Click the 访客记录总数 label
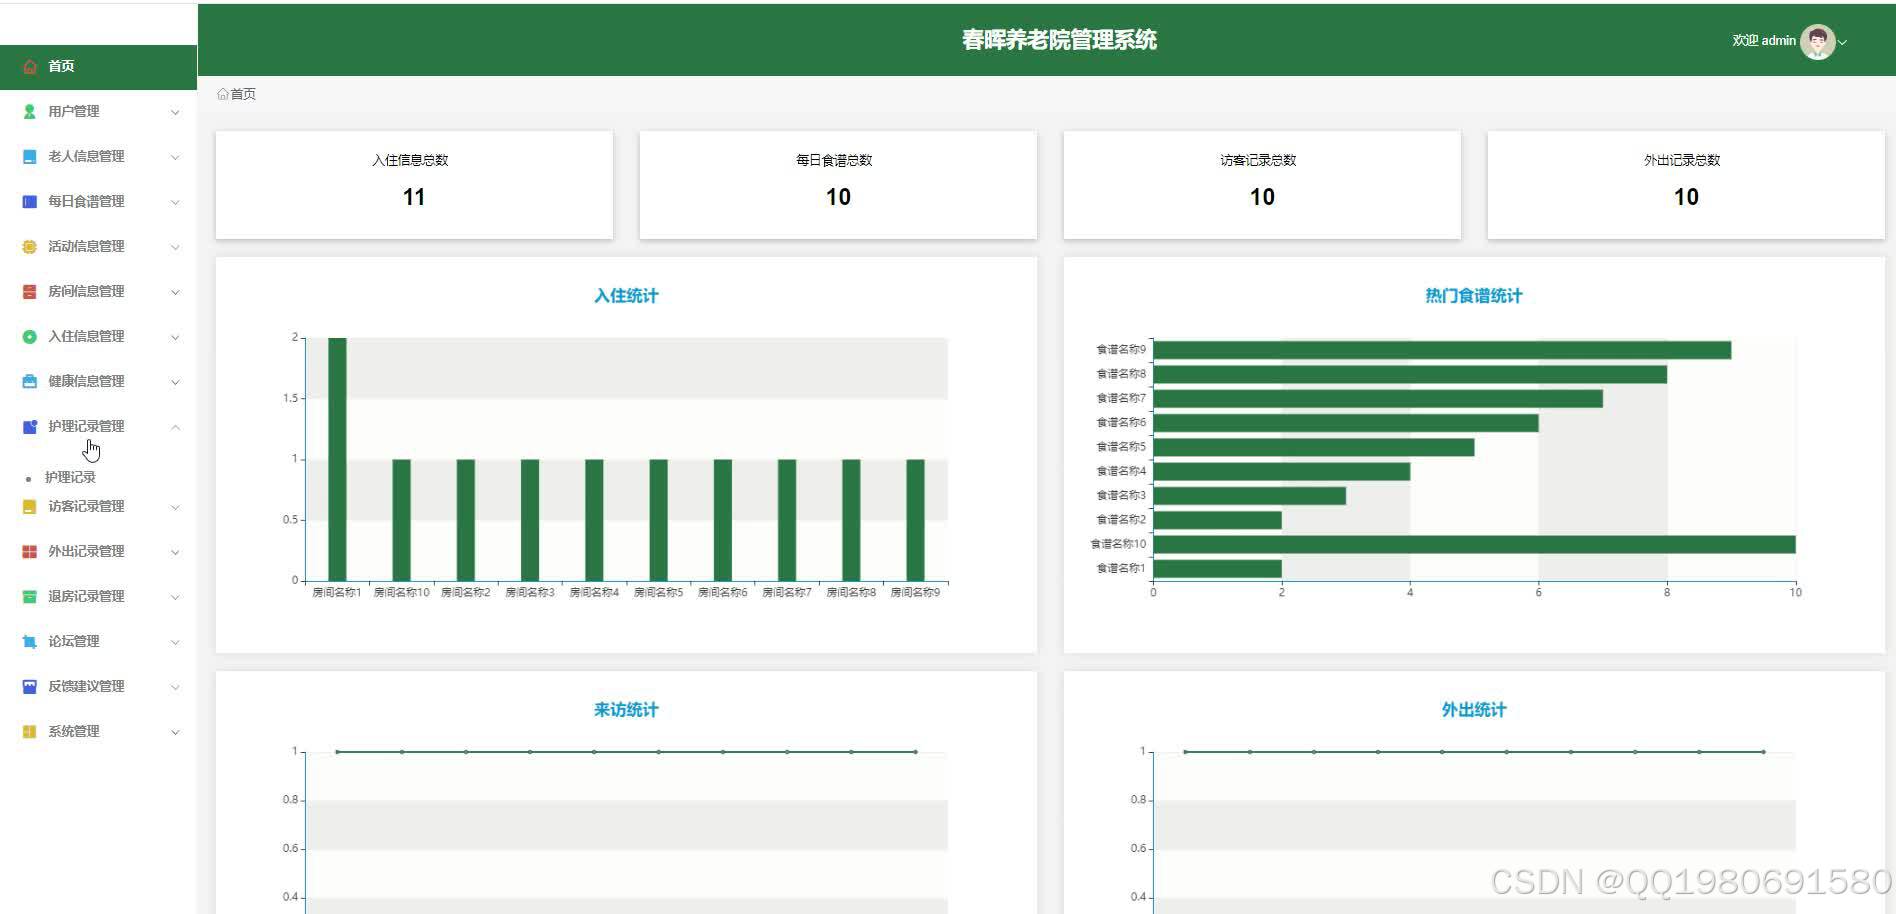The width and height of the screenshot is (1896, 914). [1258, 160]
